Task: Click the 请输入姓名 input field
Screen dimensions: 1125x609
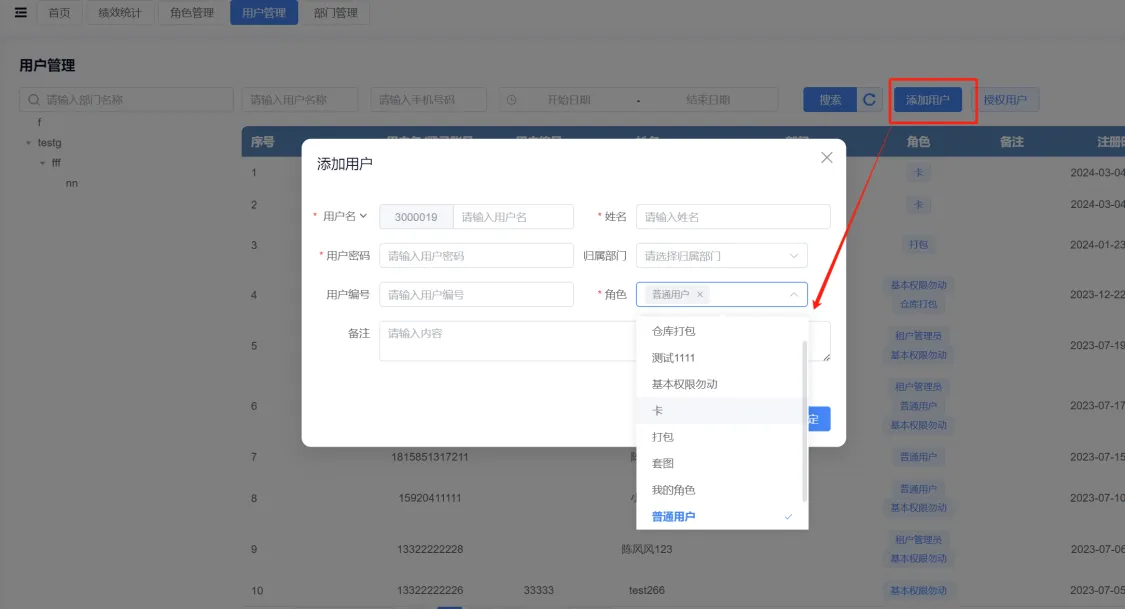Action: [x=732, y=217]
